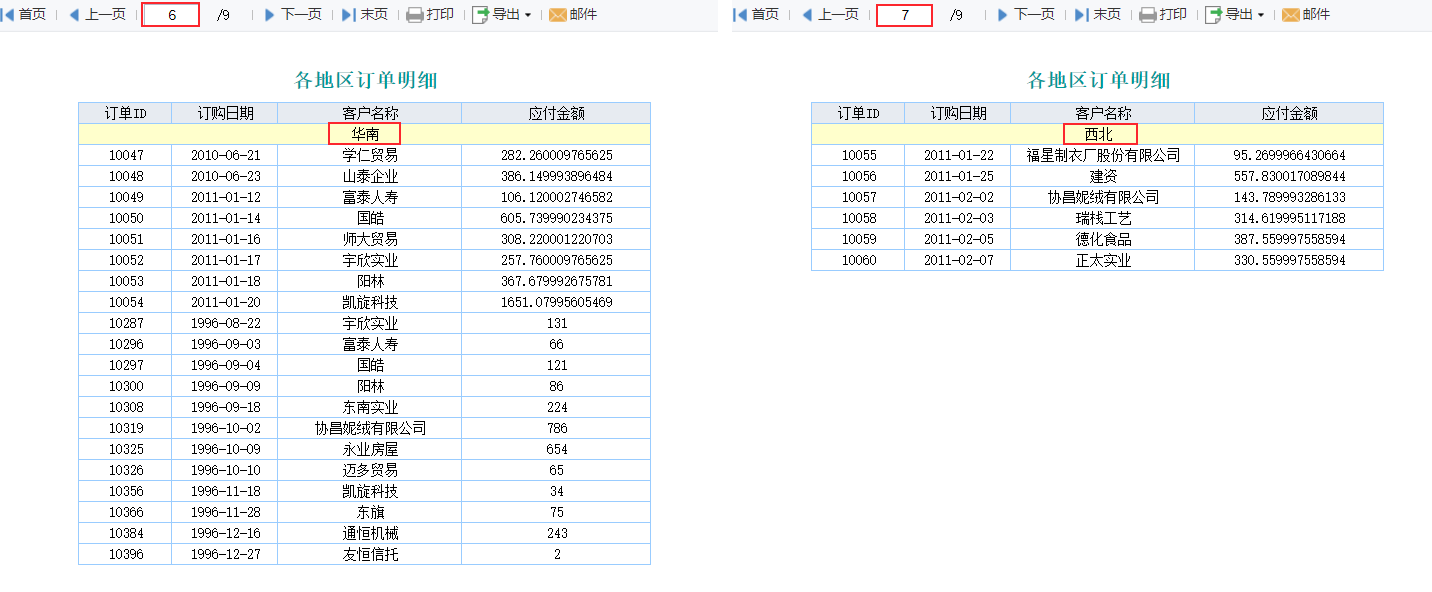Select customer cell 瑞栈工艺

pos(1103,218)
